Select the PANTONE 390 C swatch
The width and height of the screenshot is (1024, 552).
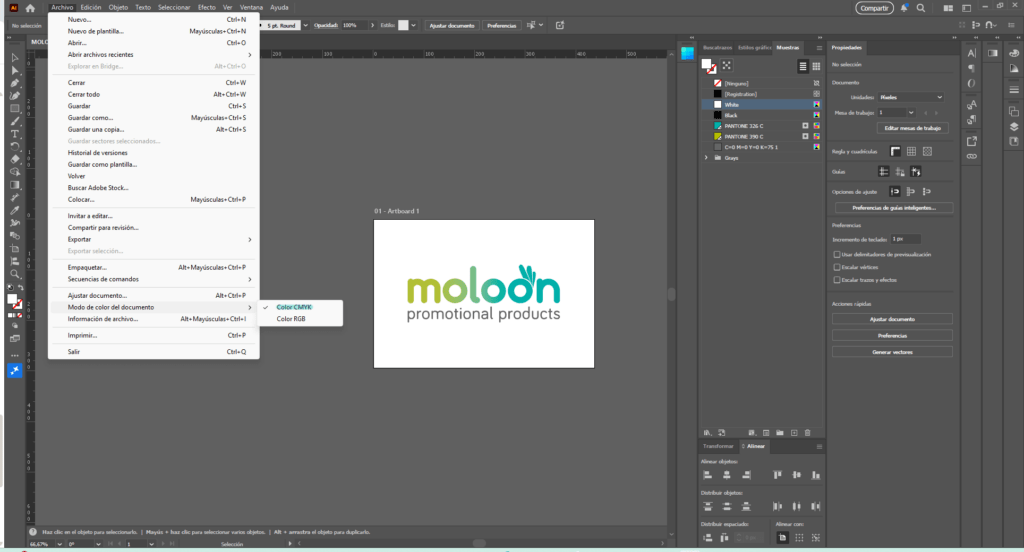(x=761, y=137)
